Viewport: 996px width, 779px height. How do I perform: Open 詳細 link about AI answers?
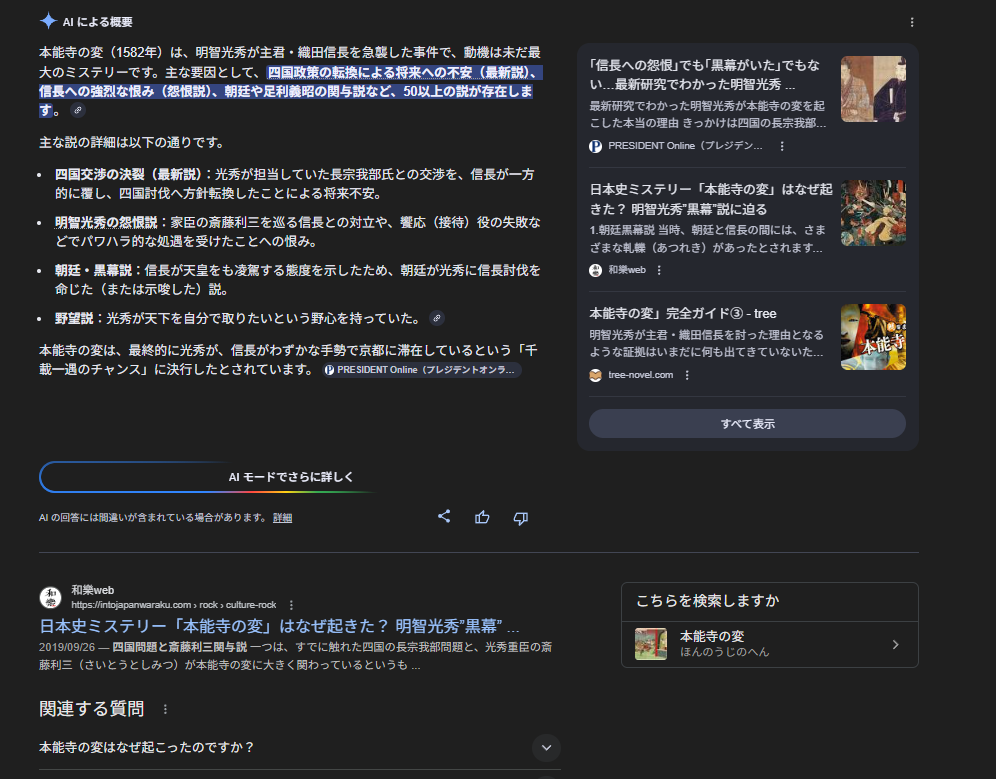[282, 518]
